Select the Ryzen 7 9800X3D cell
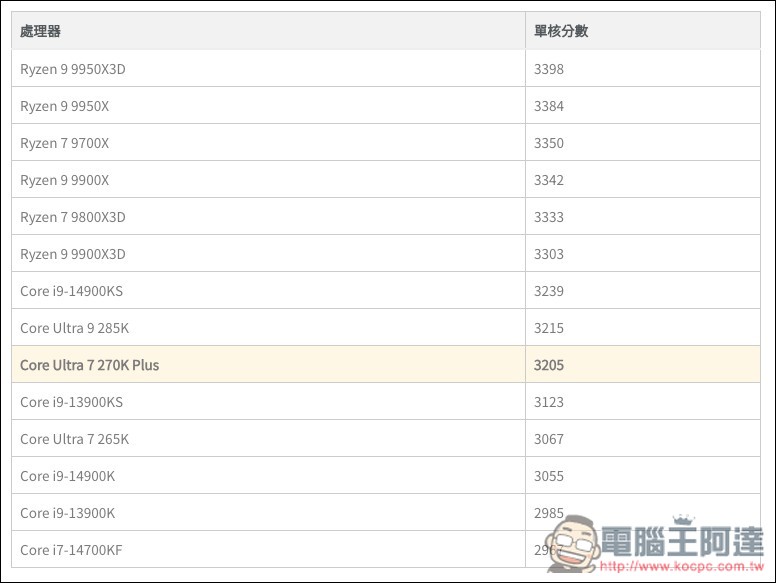The width and height of the screenshot is (776, 583). click(x=72, y=217)
